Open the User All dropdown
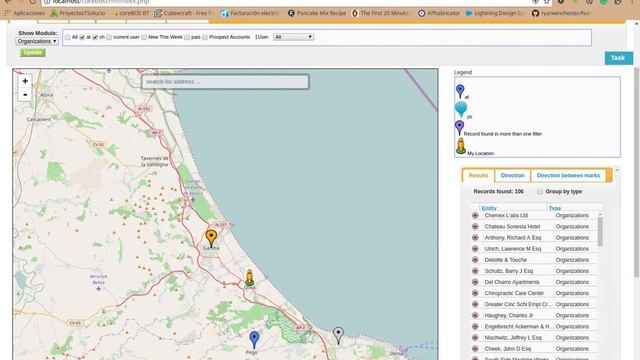 (293, 37)
